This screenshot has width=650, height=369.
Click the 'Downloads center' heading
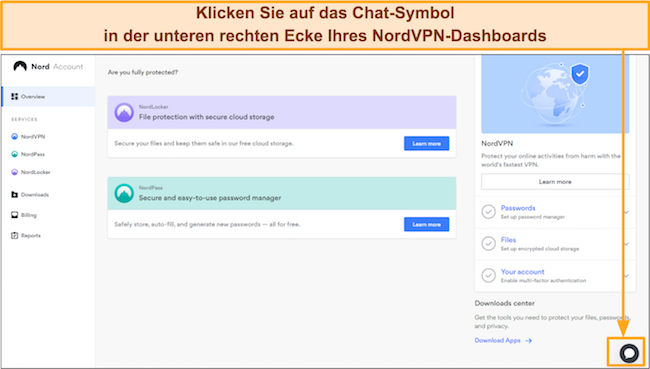coord(504,303)
